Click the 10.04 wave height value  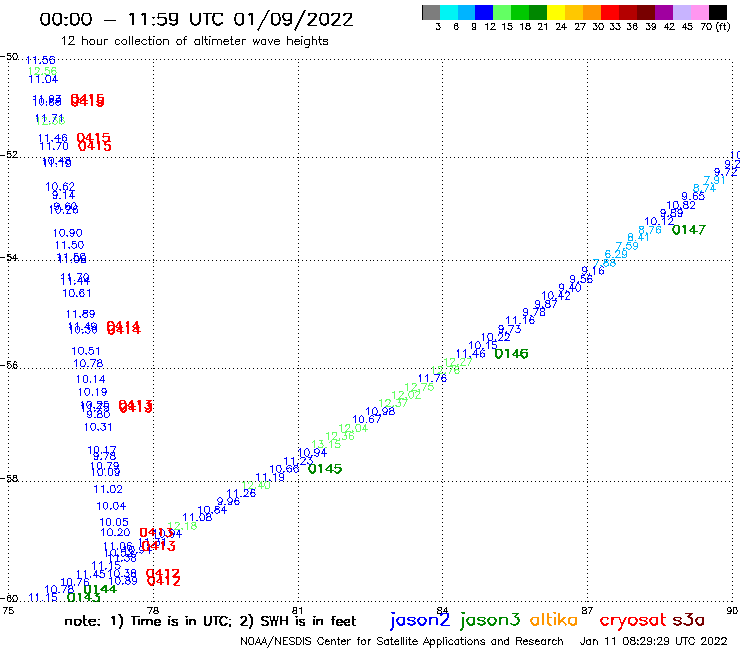(111, 506)
